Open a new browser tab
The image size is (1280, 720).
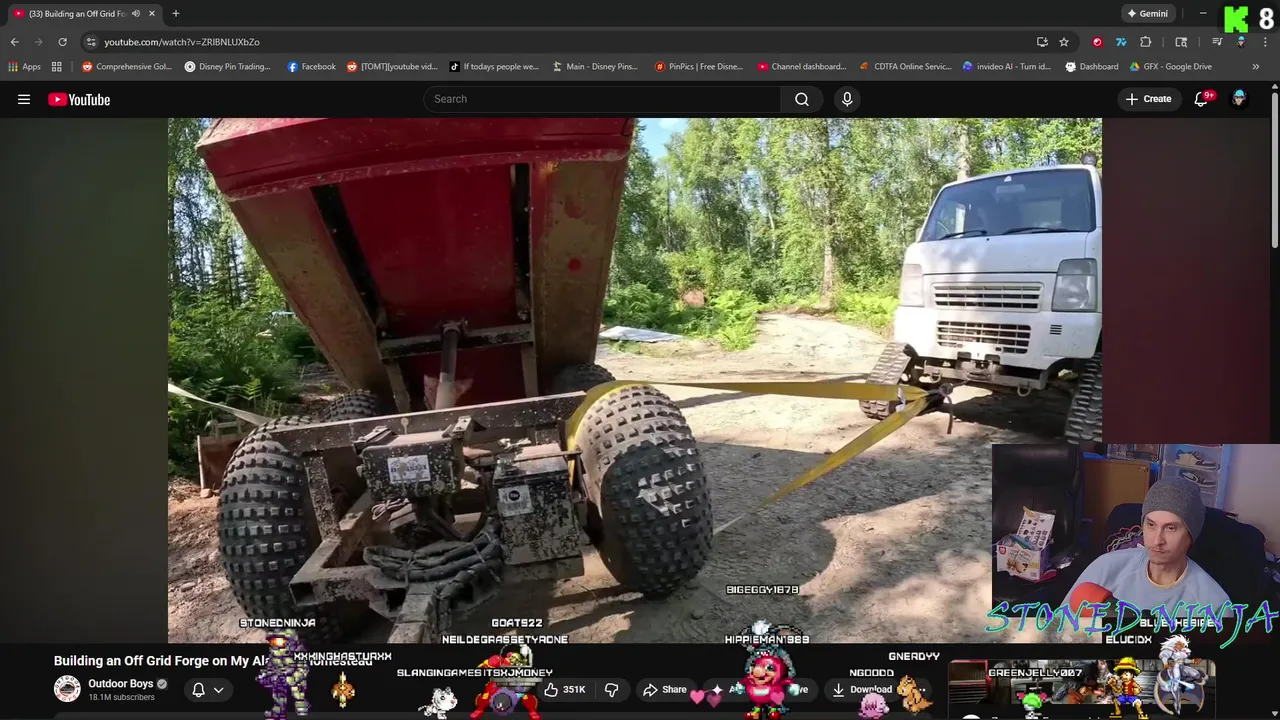[175, 13]
